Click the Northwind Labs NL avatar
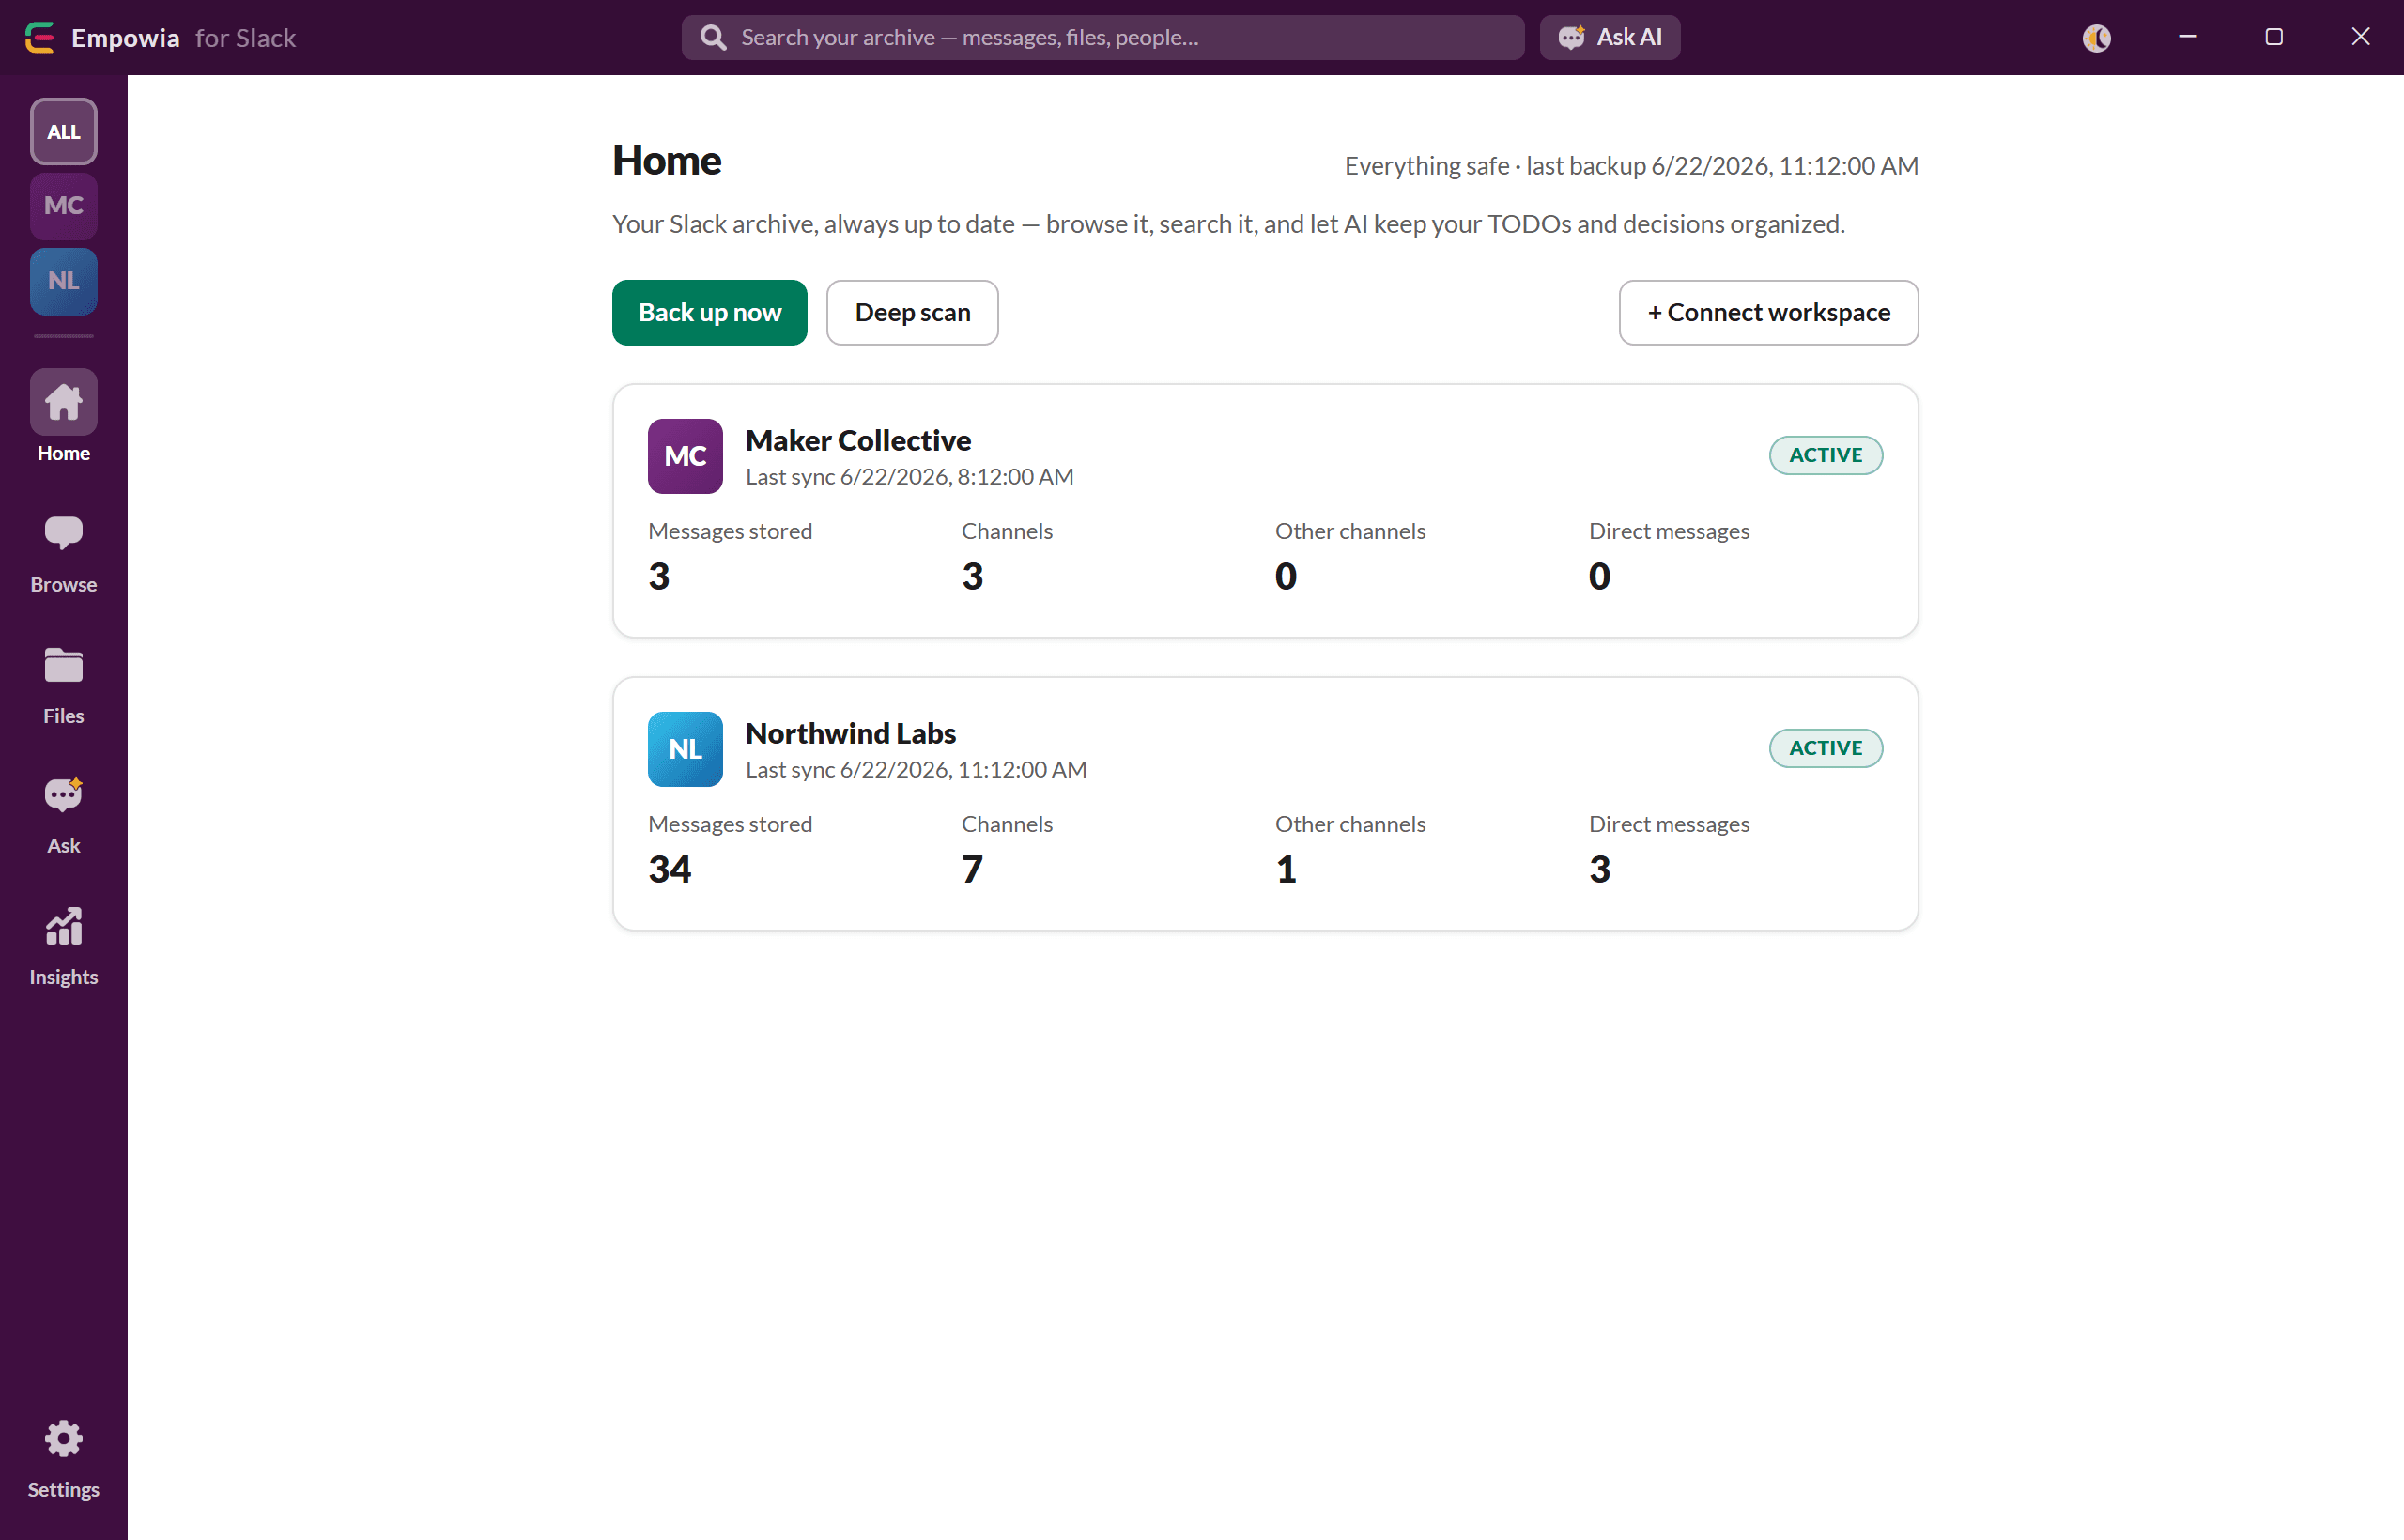This screenshot has height=1540, width=2404. [685, 749]
